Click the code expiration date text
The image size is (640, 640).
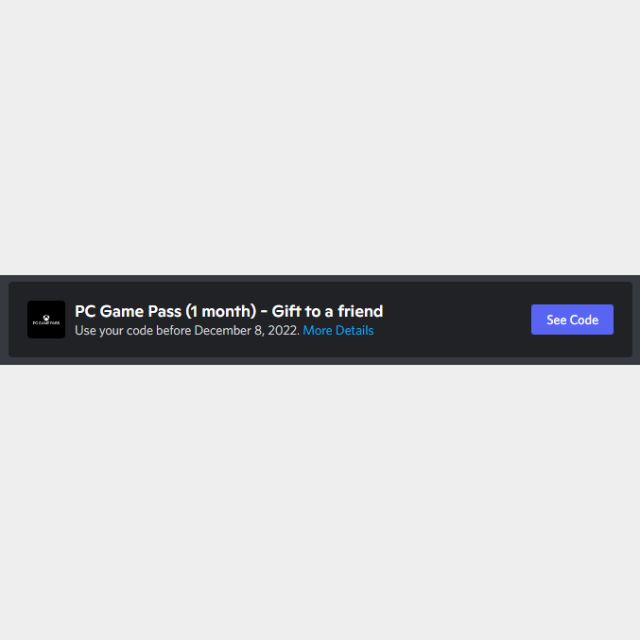pos(187,330)
